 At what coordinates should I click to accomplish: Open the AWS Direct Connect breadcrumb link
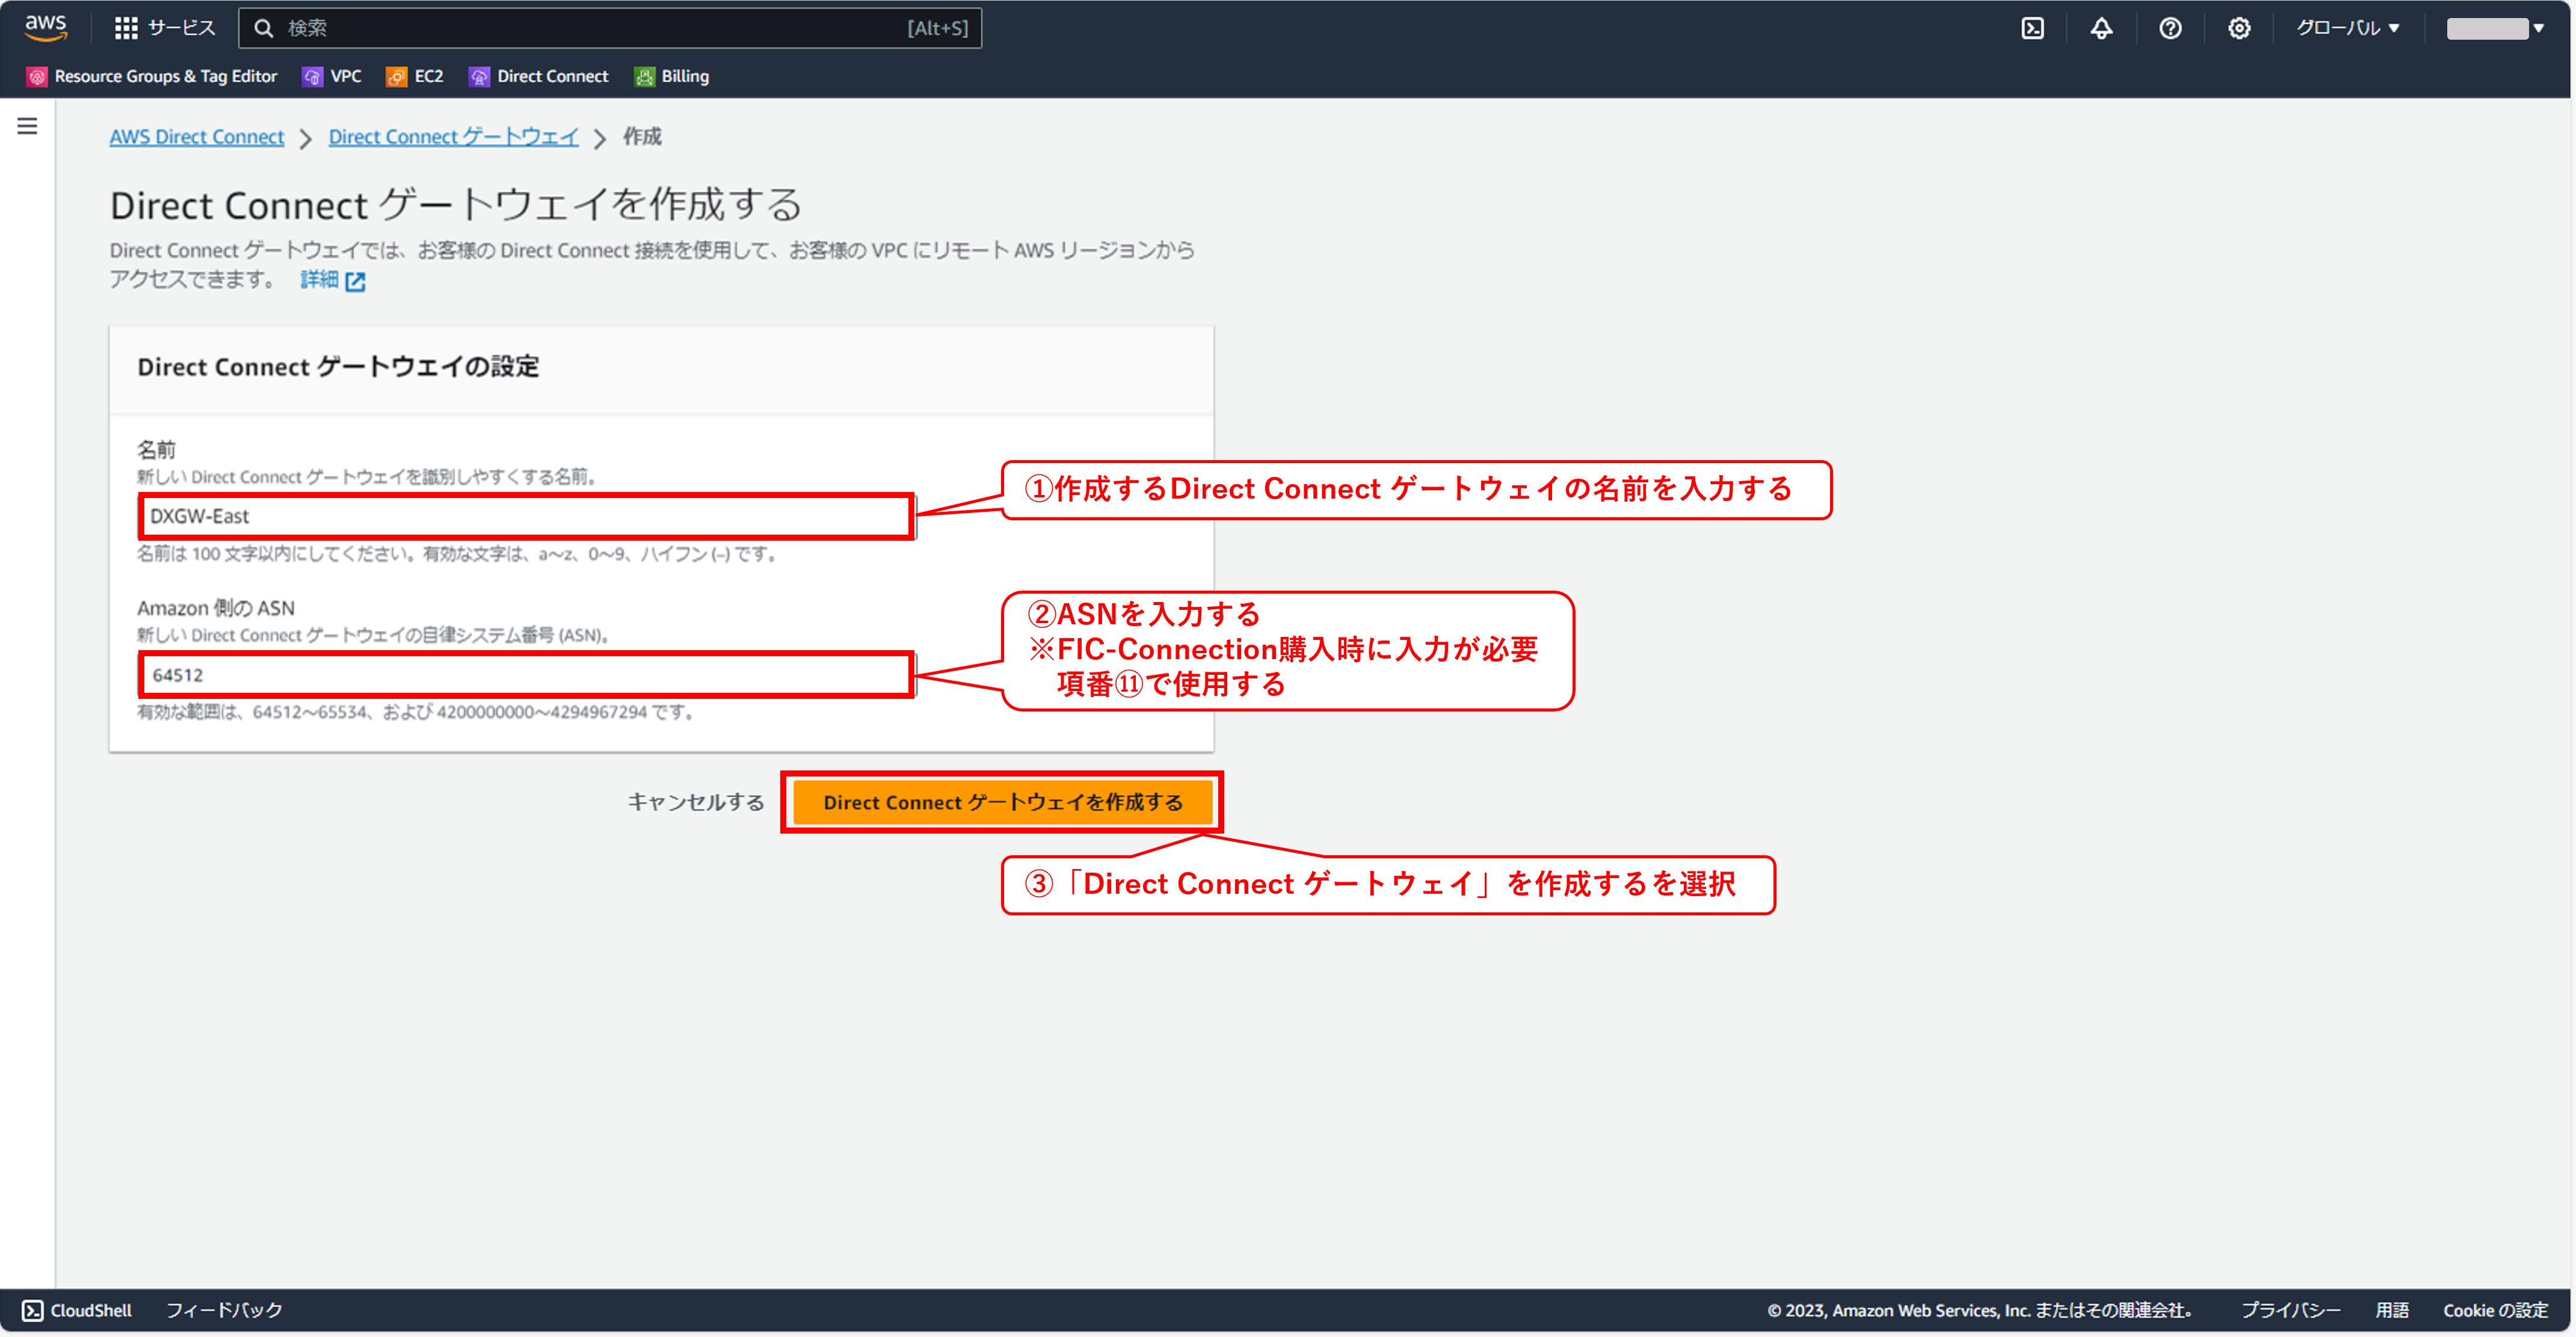[x=196, y=136]
